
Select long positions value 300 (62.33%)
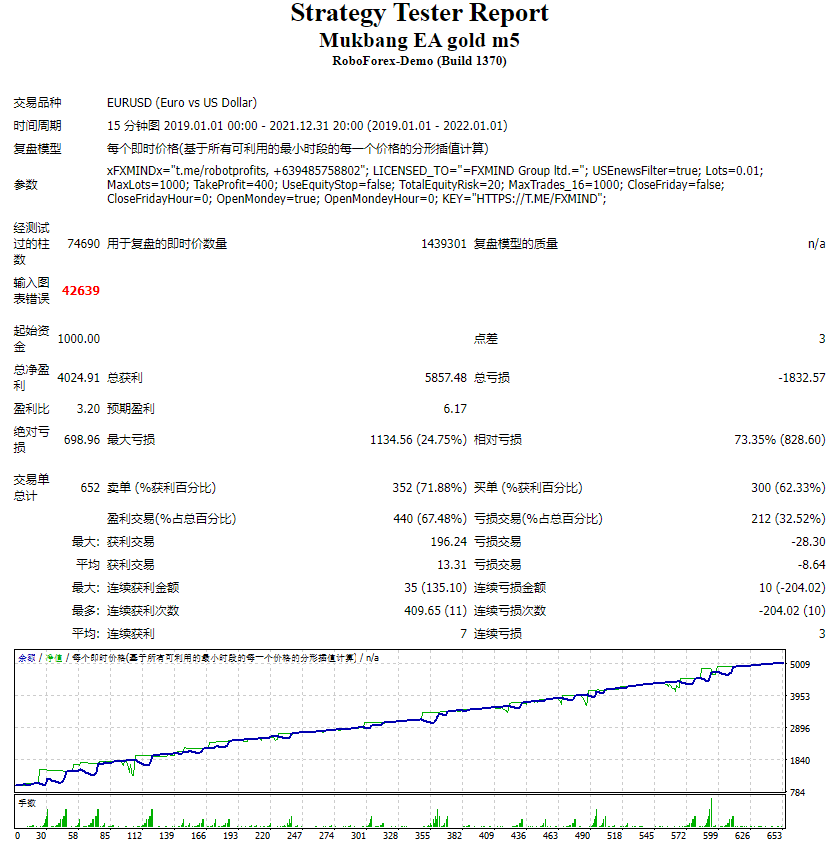coord(788,488)
